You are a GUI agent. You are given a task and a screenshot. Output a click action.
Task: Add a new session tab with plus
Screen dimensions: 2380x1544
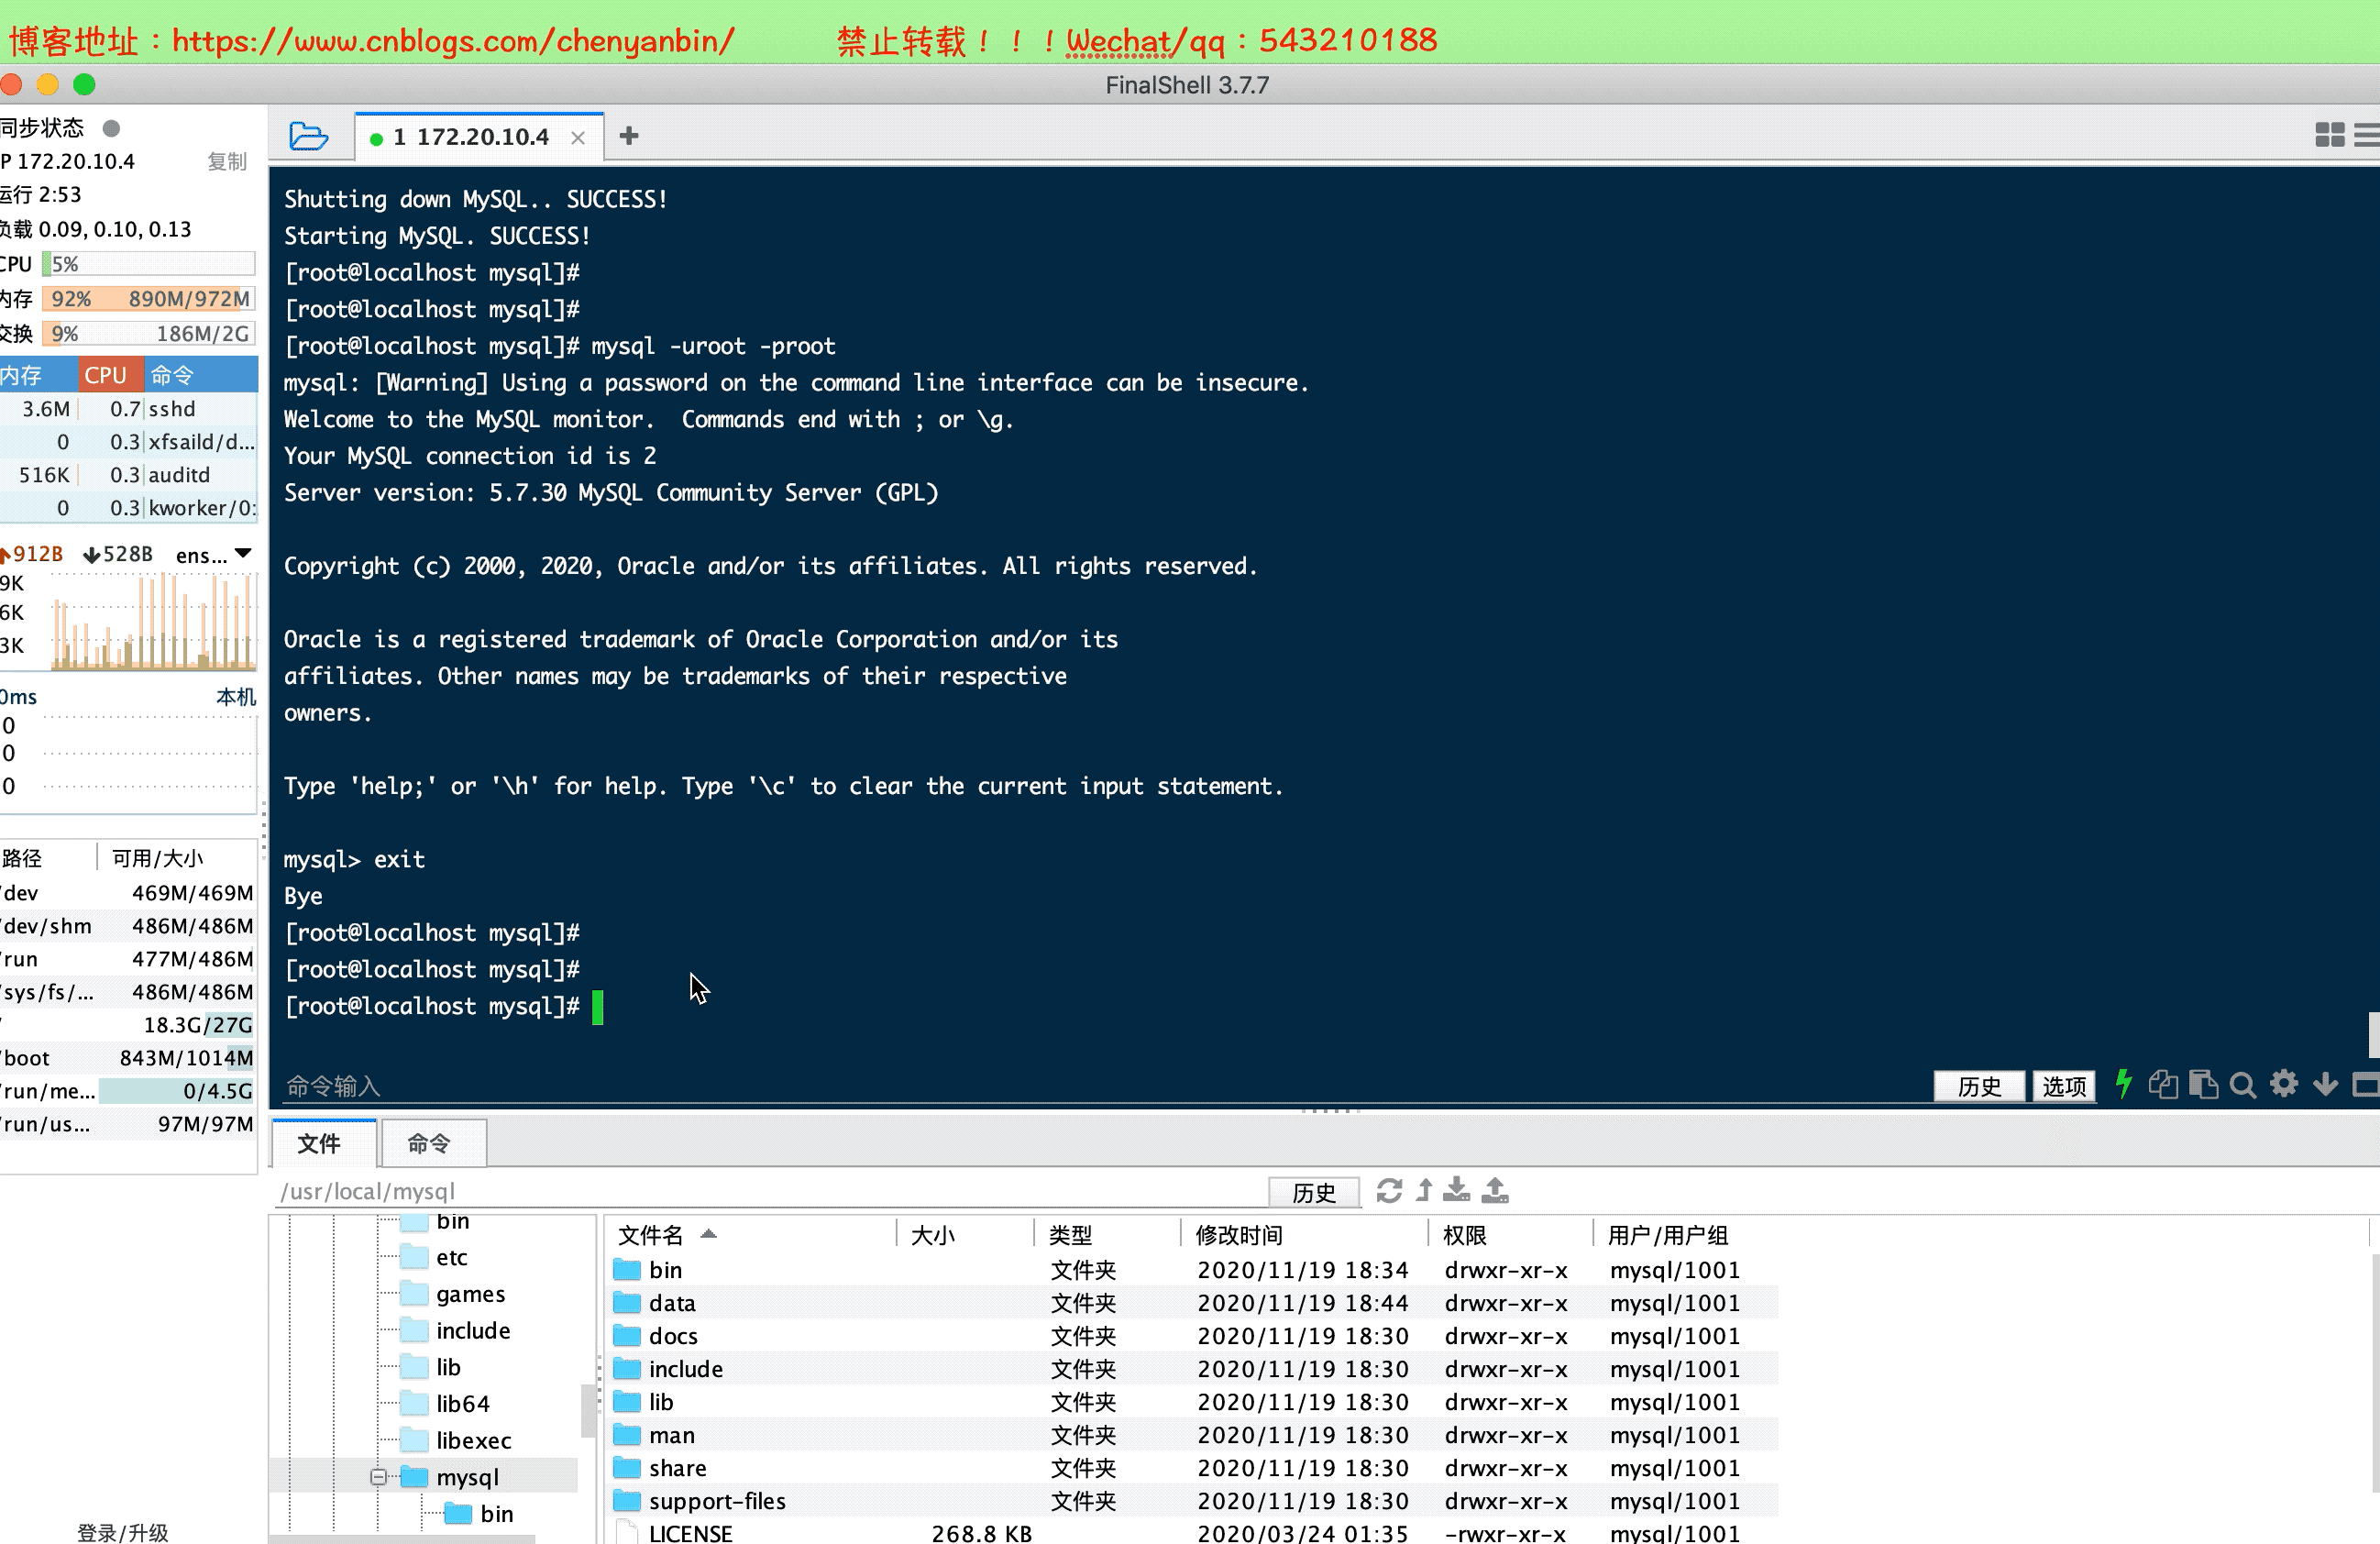628,136
